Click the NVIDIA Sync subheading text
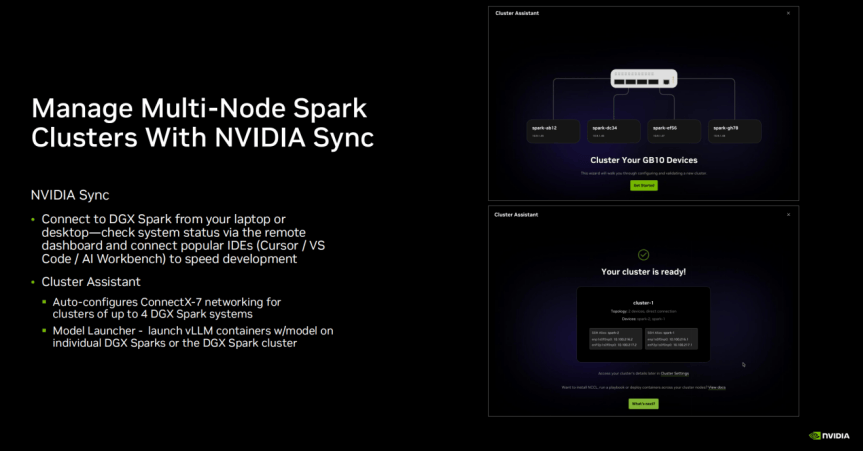This screenshot has height=451, width=864. click(x=70, y=195)
